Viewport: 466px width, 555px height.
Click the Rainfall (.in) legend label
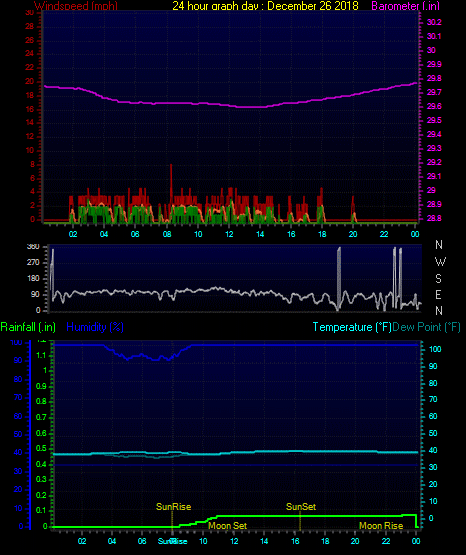pyautogui.click(x=28, y=327)
